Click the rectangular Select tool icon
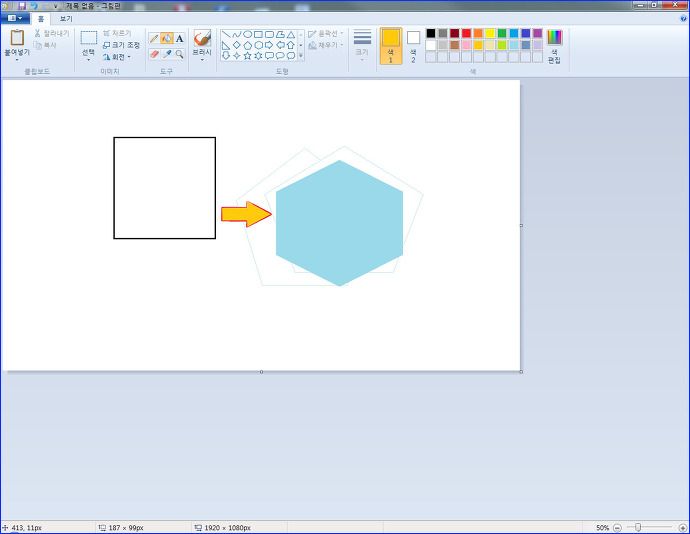 88,38
